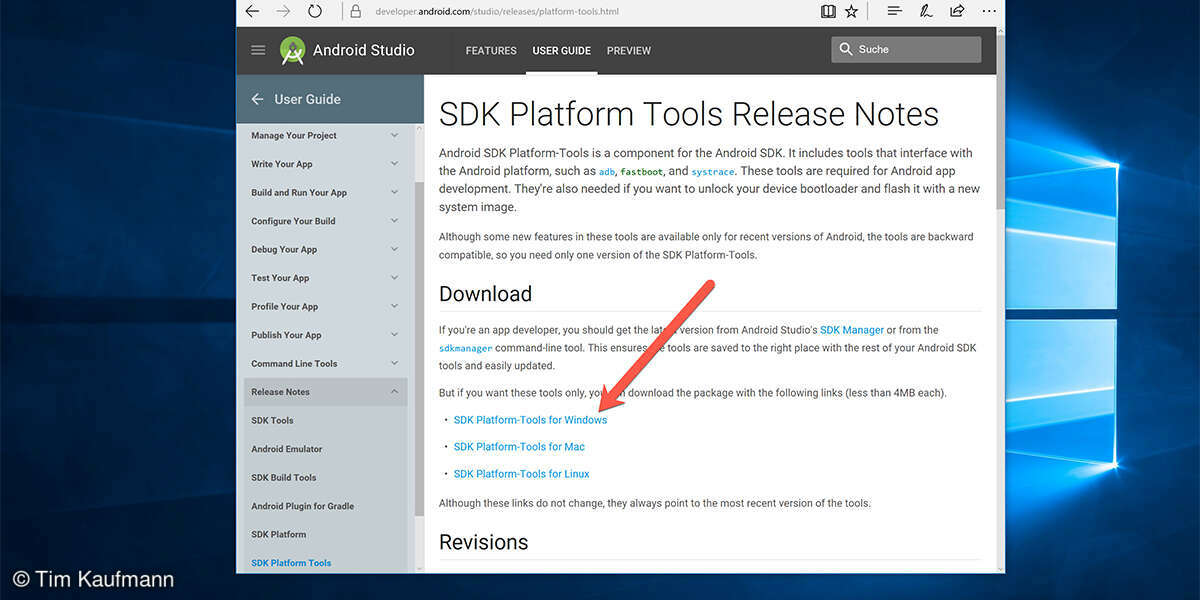Expand the Publish Your App chevron
1200x600 pixels.
click(394, 335)
